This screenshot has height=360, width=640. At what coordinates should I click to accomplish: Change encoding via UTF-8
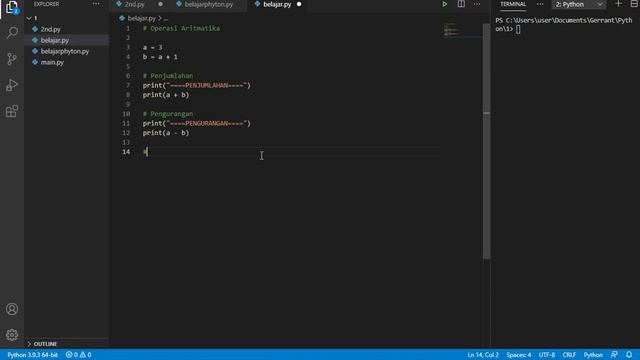tap(547, 355)
